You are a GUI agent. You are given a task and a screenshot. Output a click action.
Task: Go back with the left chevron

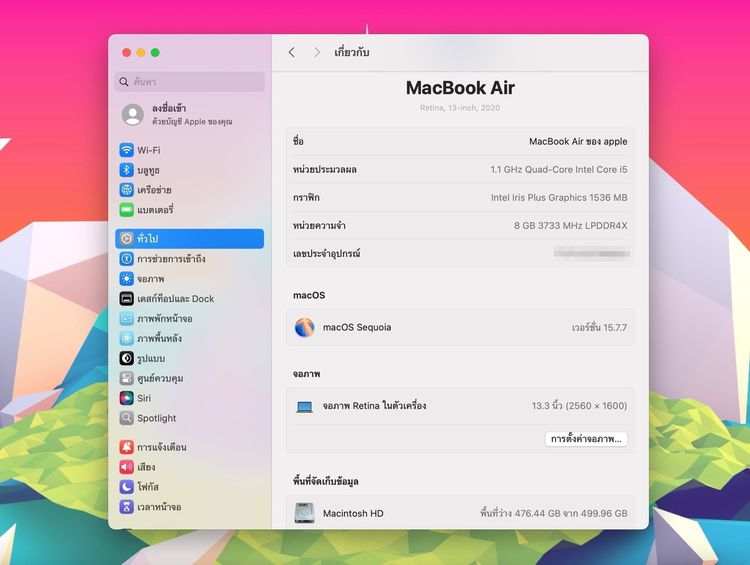coord(292,52)
